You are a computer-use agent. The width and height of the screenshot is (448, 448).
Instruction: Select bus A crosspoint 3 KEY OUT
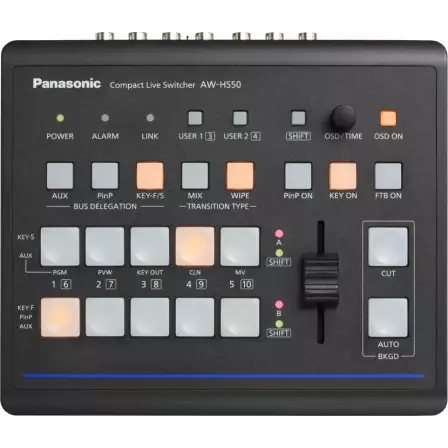150,246
